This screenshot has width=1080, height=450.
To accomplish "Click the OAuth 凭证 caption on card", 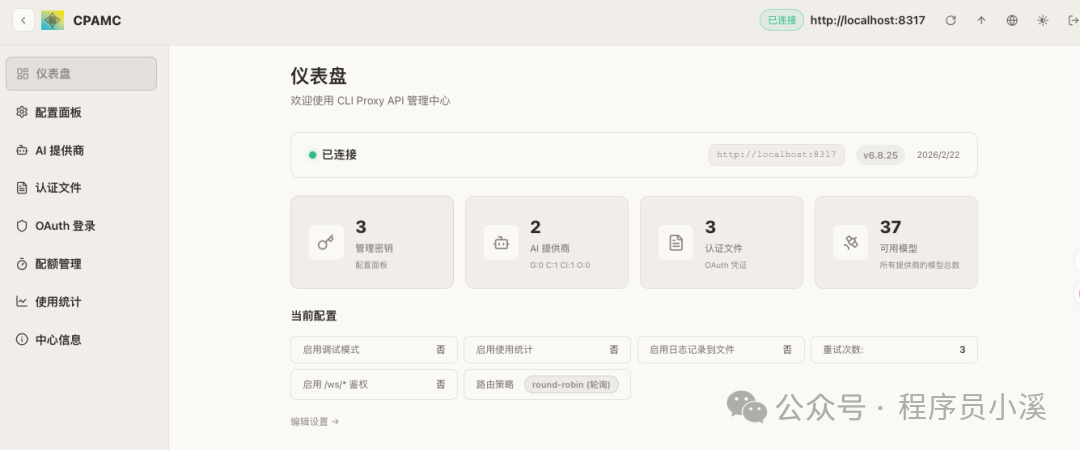I will (725, 265).
